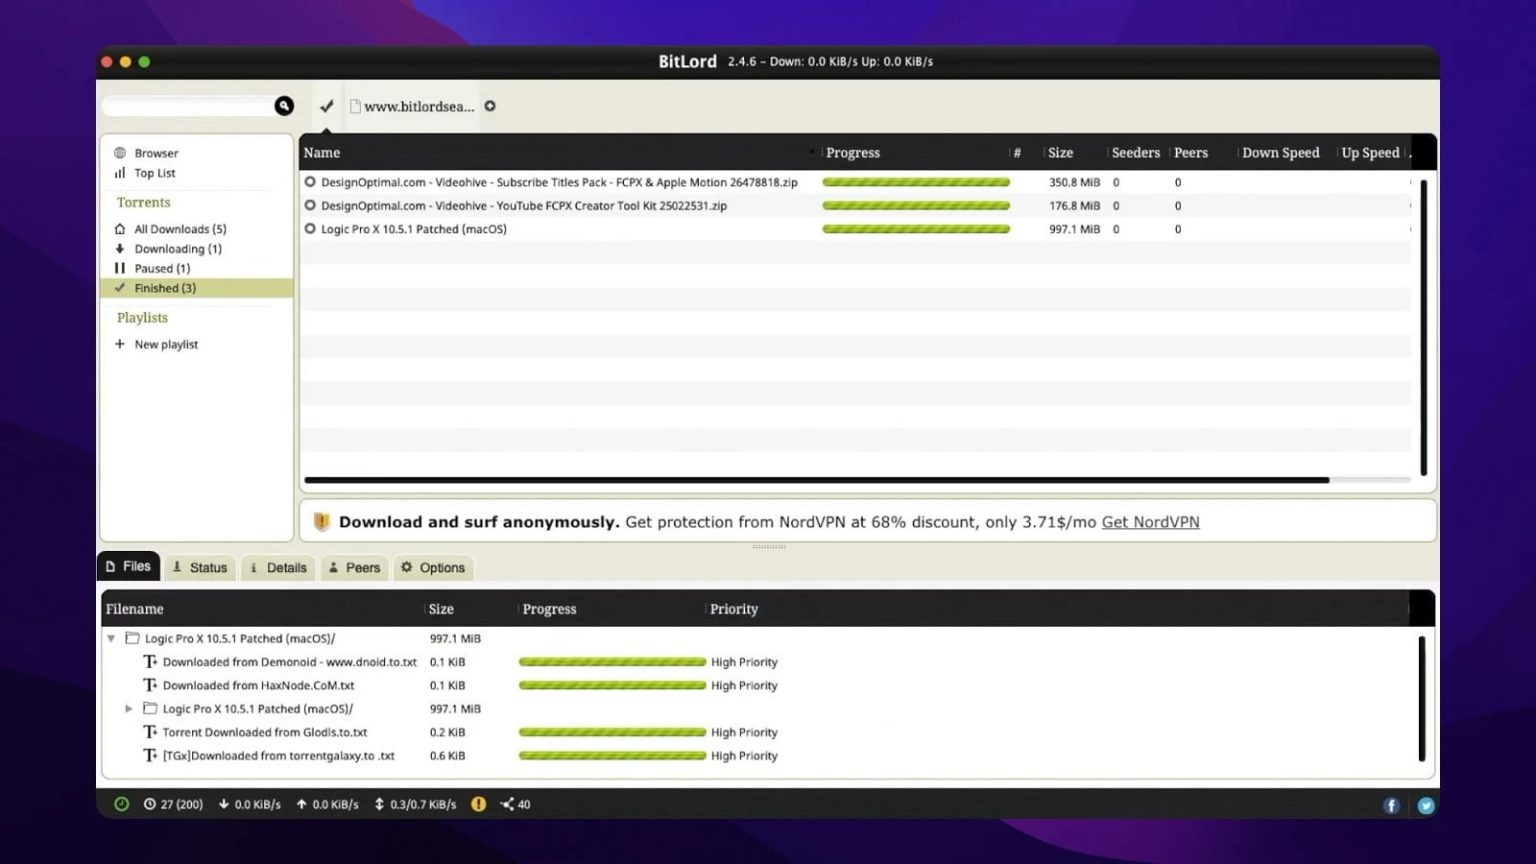Open the search magnifier icon
The image size is (1536, 864).
click(x=283, y=105)
